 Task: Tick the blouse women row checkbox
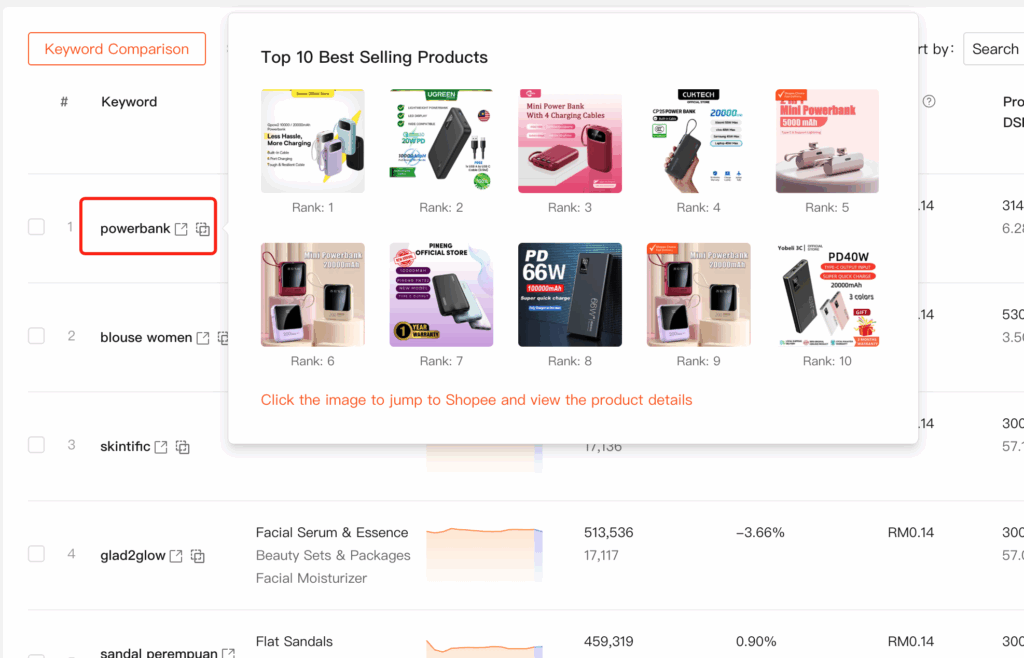[x=37, y=336]
